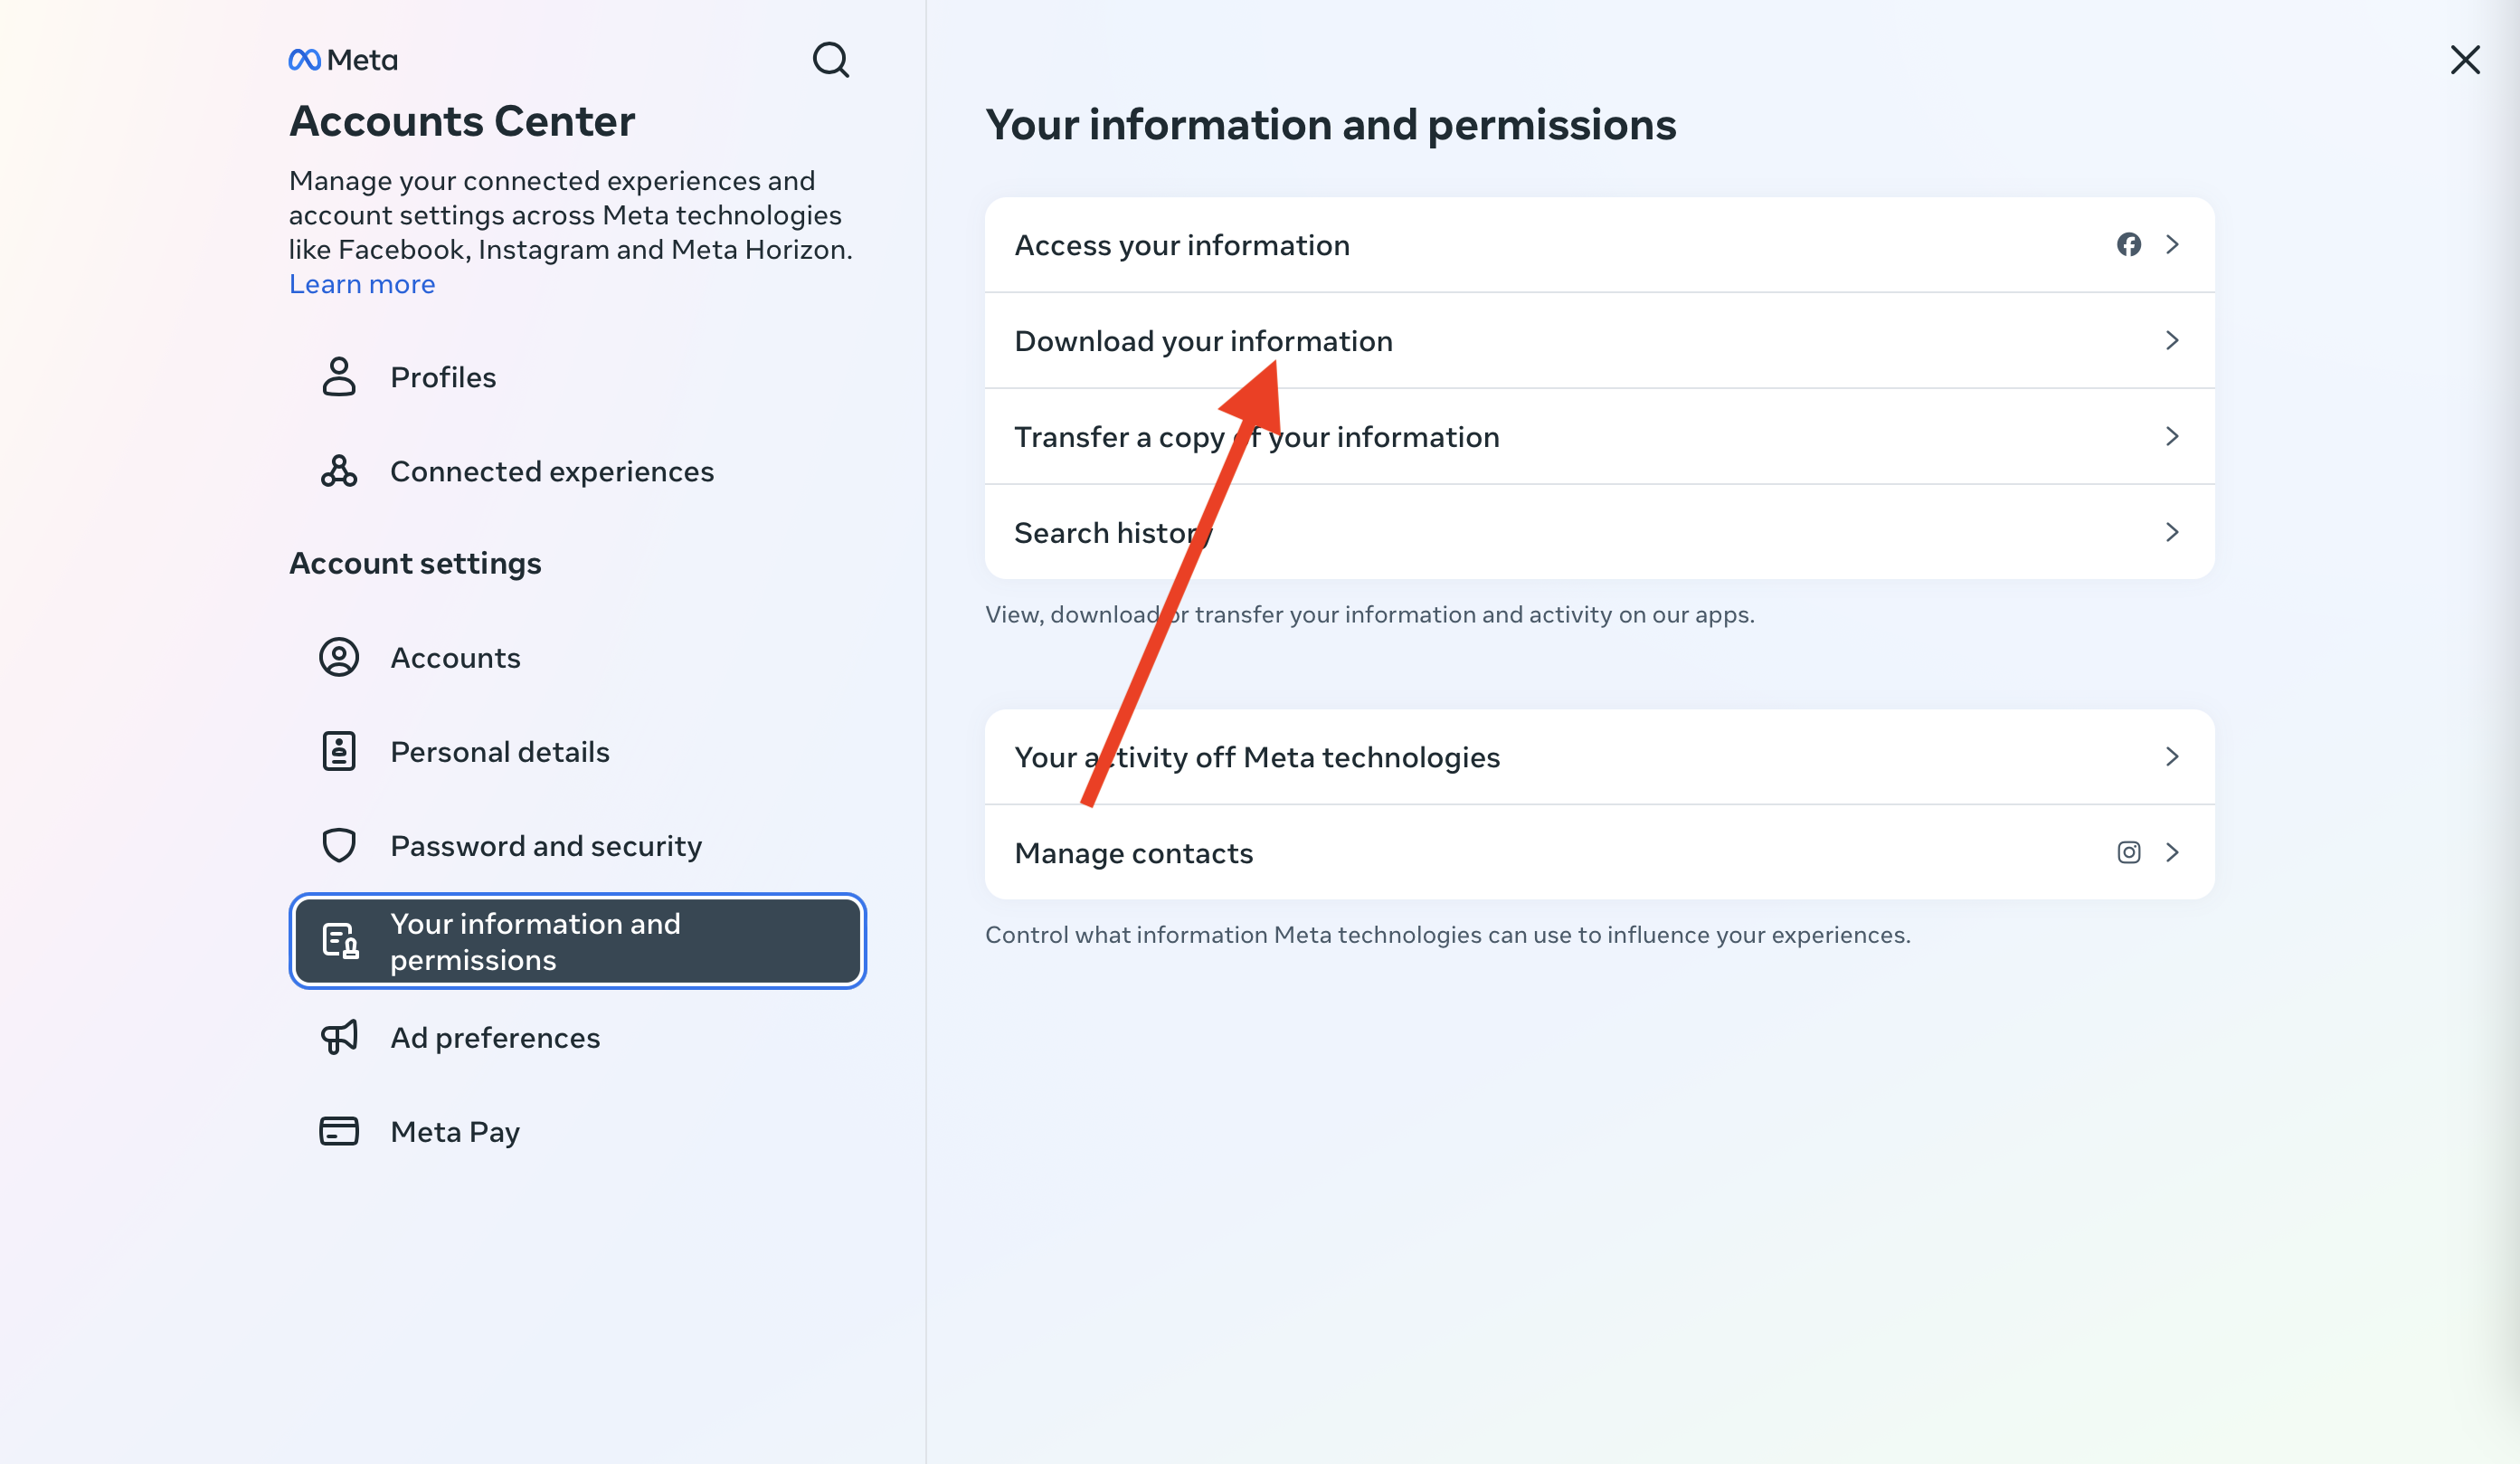Screen dimensions: 2520x1464
Task: Follow the Learn more link
Action: (362, 285)
